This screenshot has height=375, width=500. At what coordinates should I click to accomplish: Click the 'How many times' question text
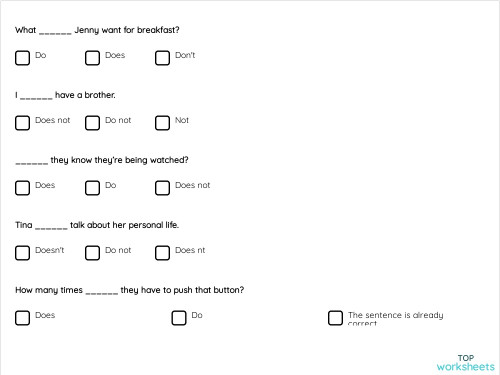pyautogui.click(x=130, y=290)
